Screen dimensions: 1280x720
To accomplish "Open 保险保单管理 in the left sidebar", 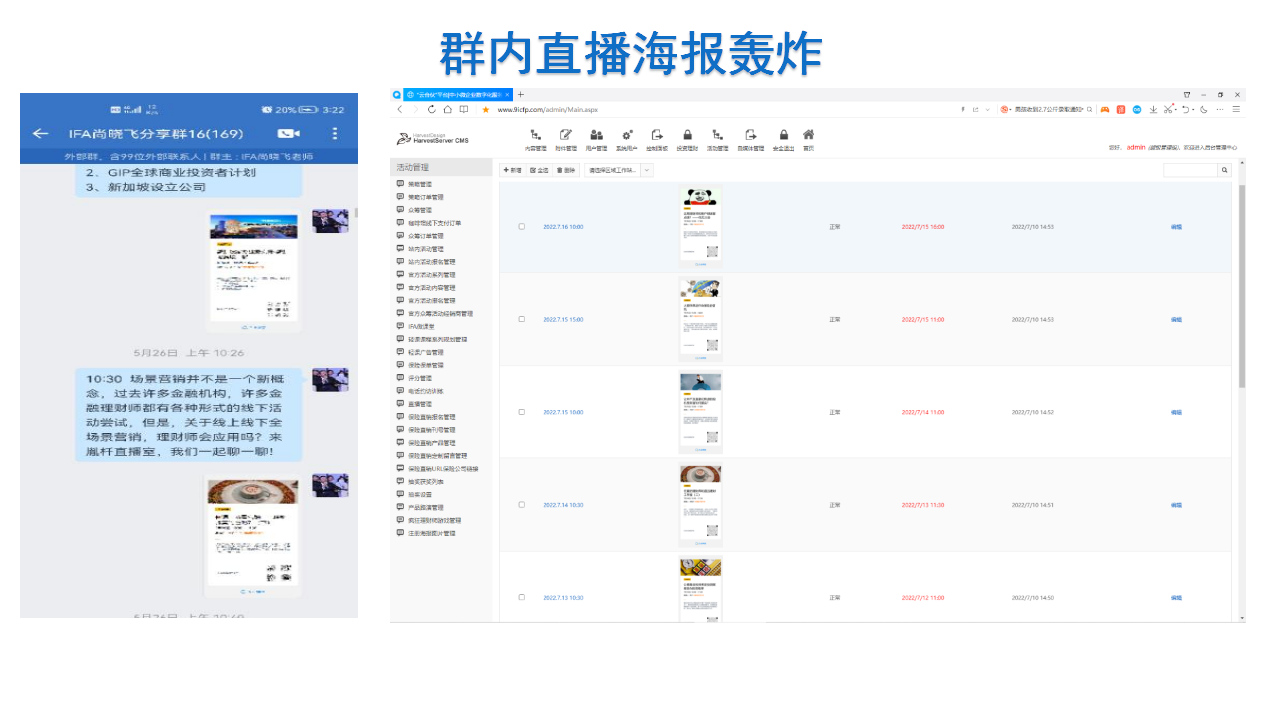I will (x=425, y=365).
